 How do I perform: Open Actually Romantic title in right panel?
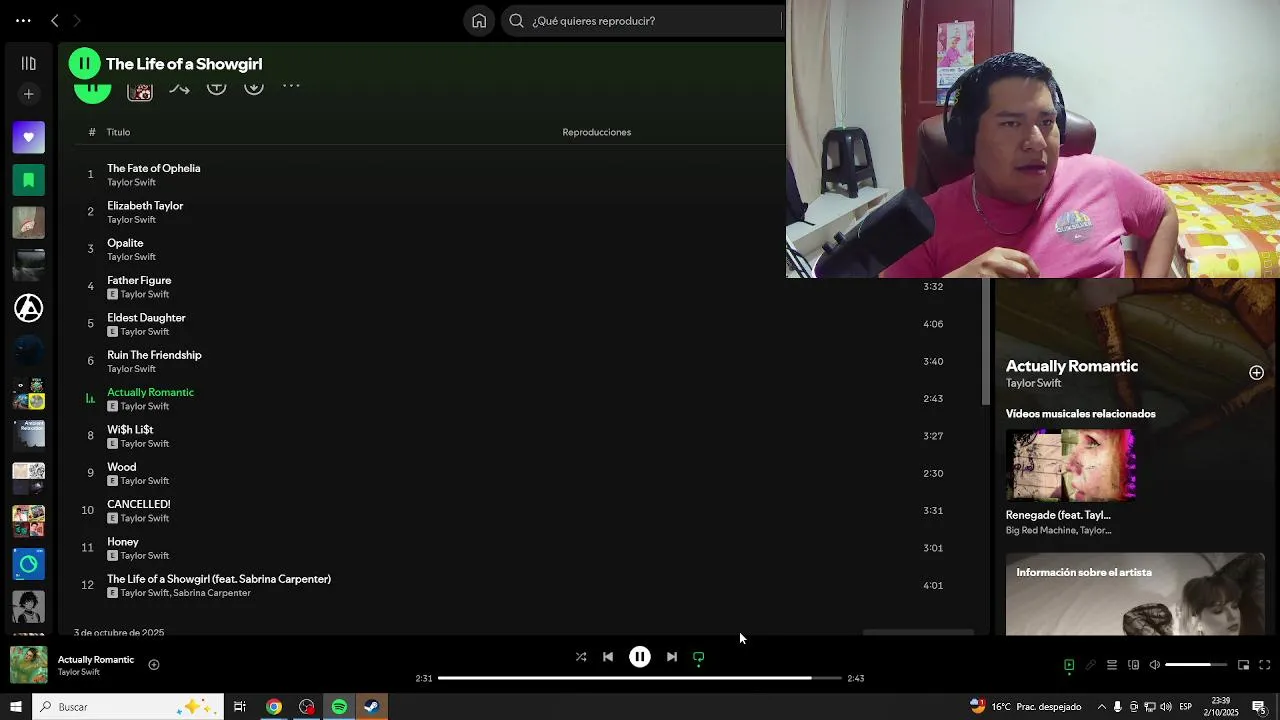pos(1072,366)
